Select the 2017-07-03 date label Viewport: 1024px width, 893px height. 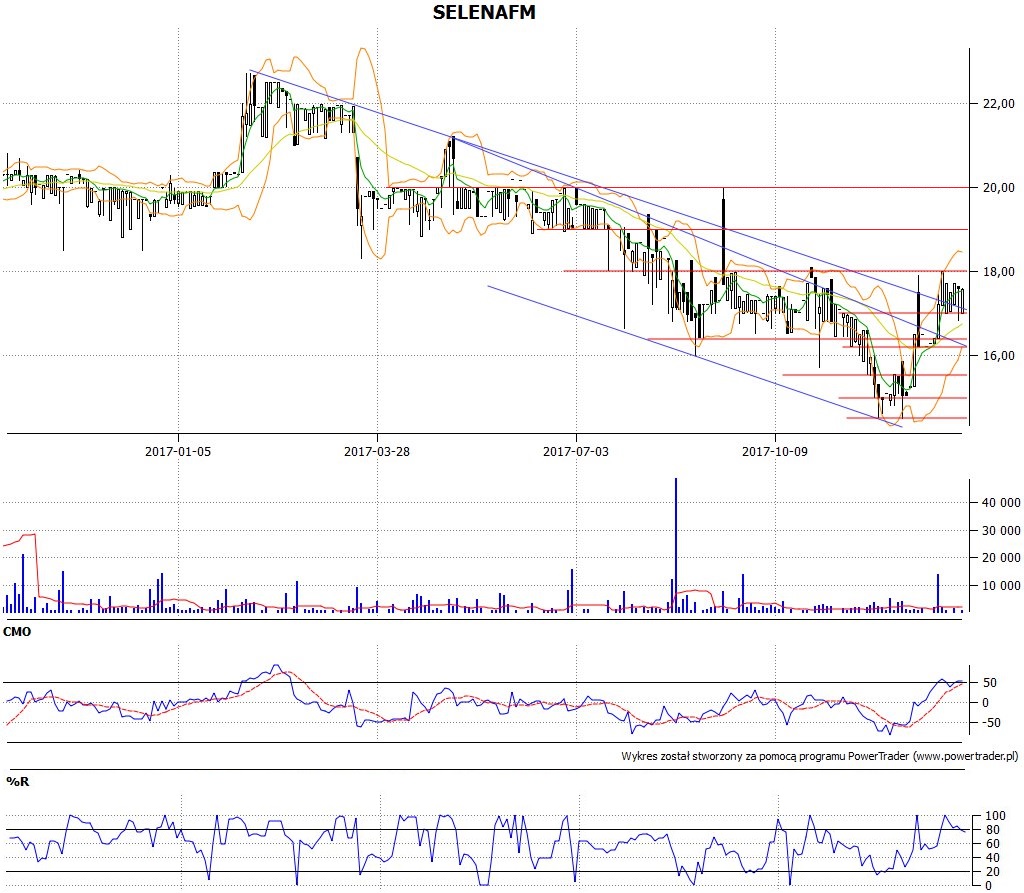(576, 451)
